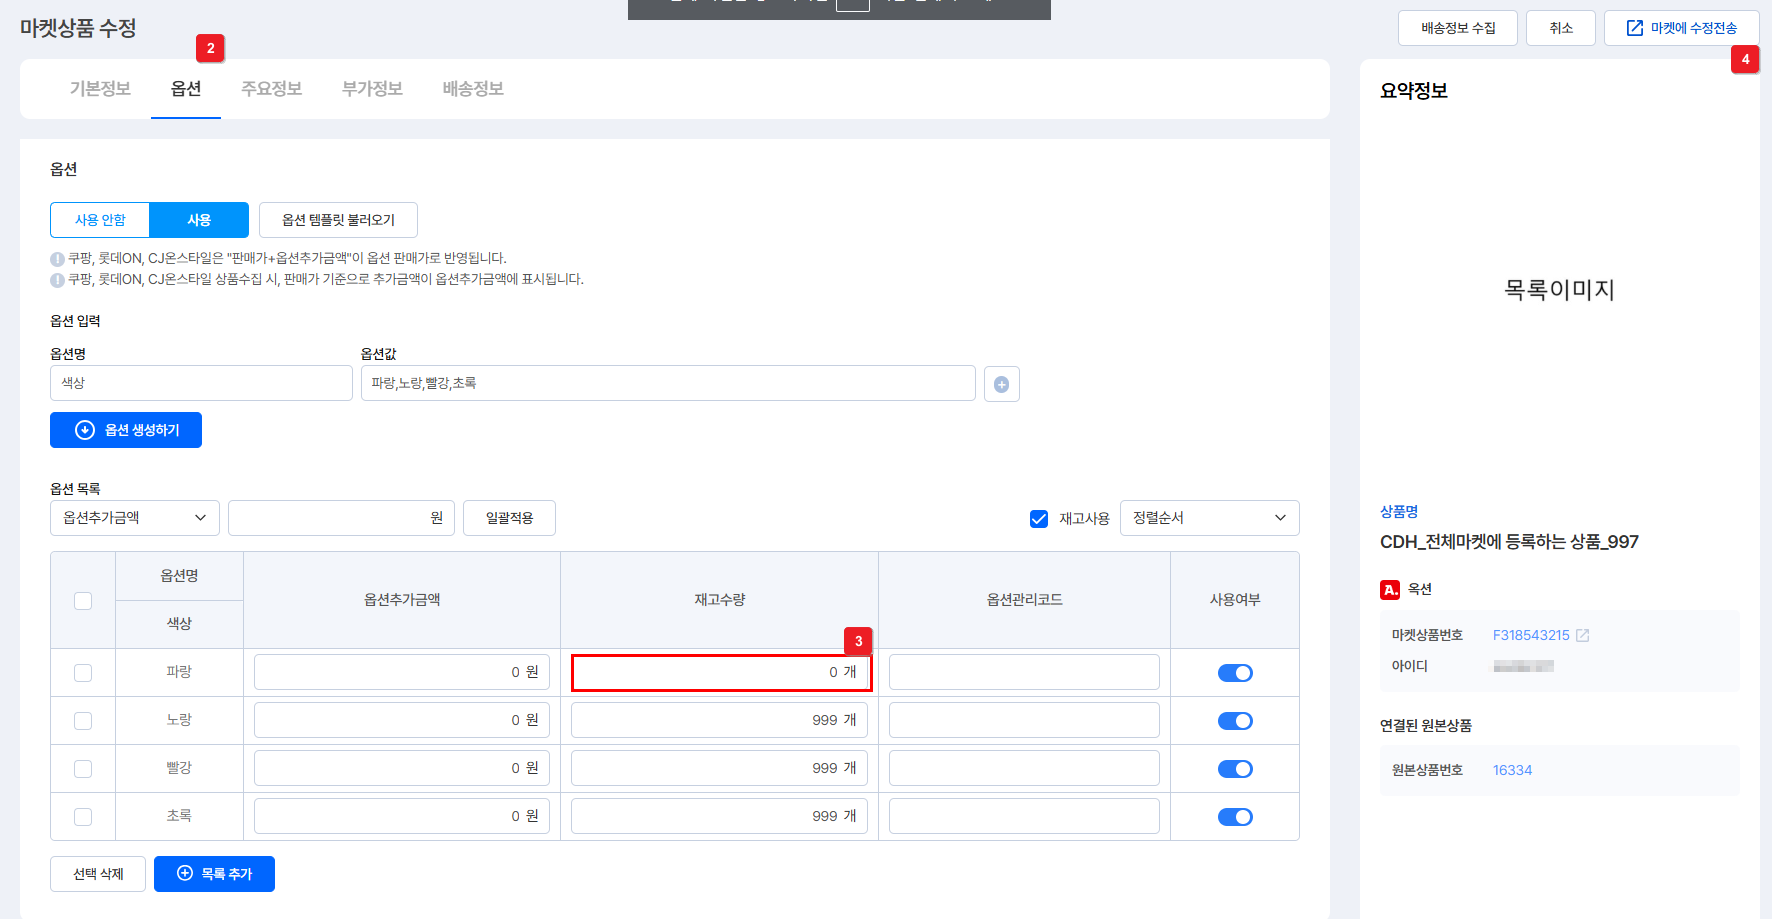The image size is (1772, 919).
Task: Click the 파랑 option extra amount field
Action: (x=402, y=672)
